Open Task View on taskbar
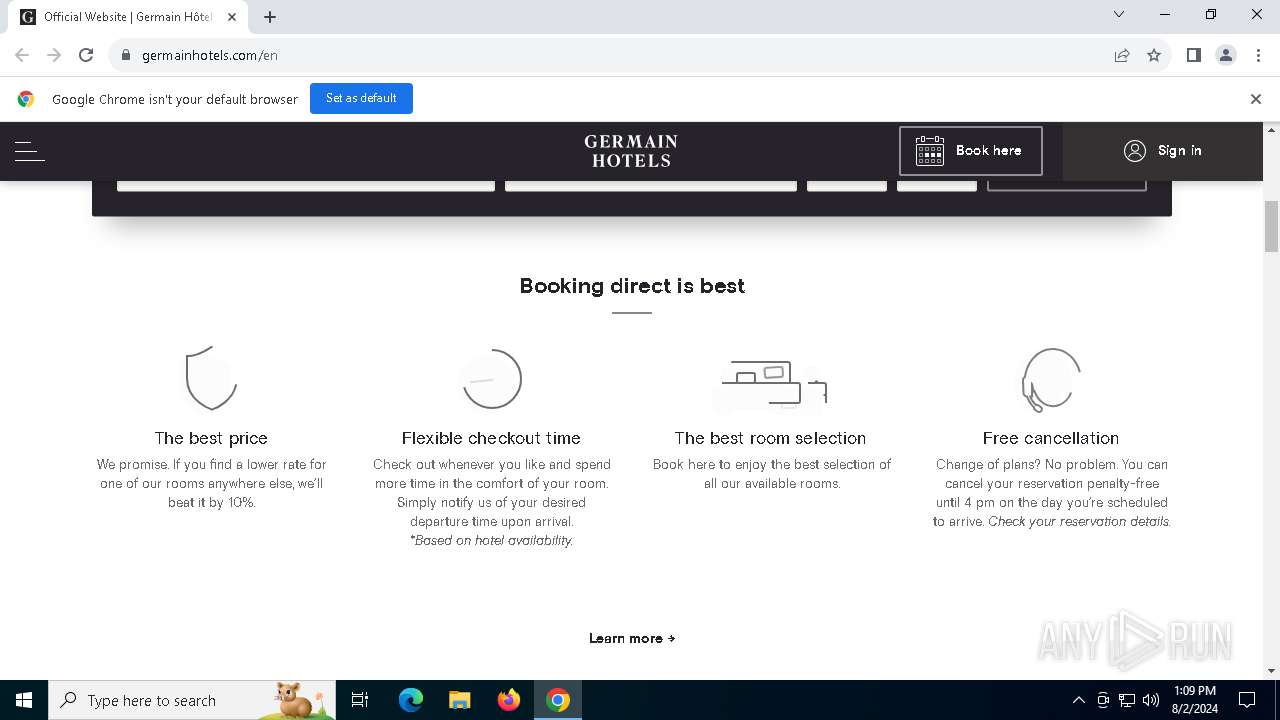Image resolution: width=1280 pixels, height=720 pixels. (x=360, y=700)
